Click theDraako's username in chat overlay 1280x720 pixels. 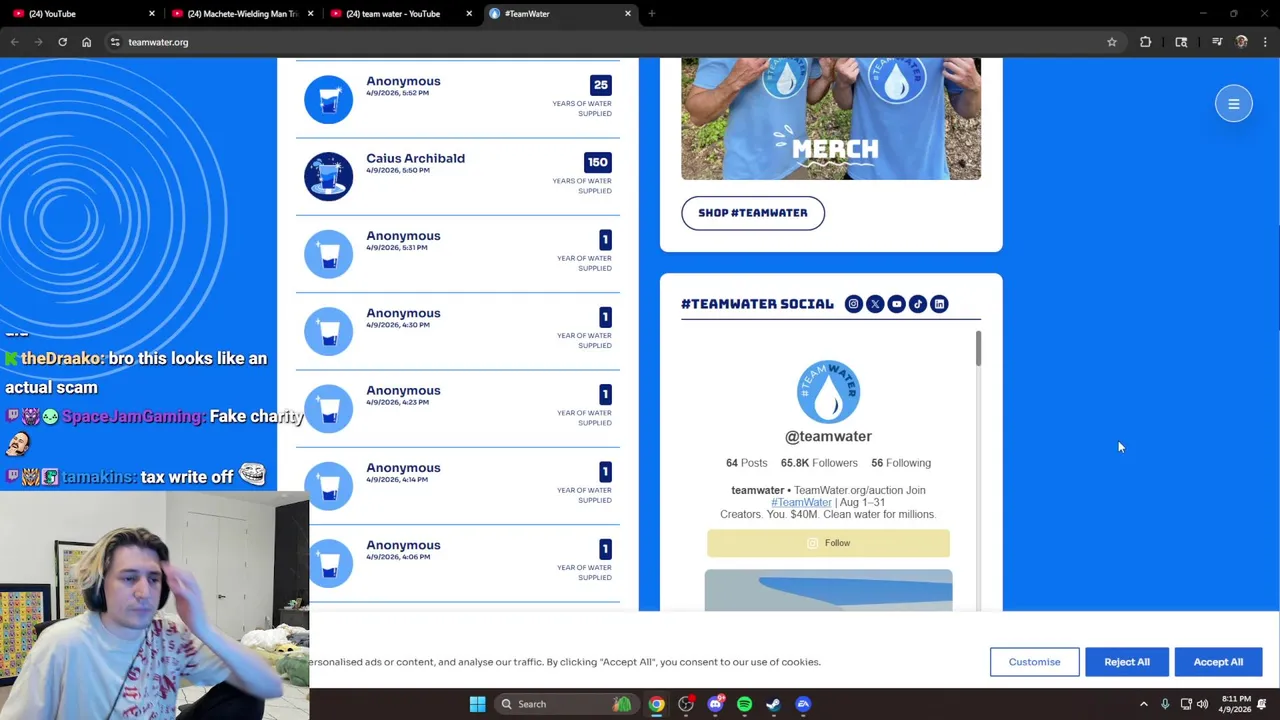point(60,358)
